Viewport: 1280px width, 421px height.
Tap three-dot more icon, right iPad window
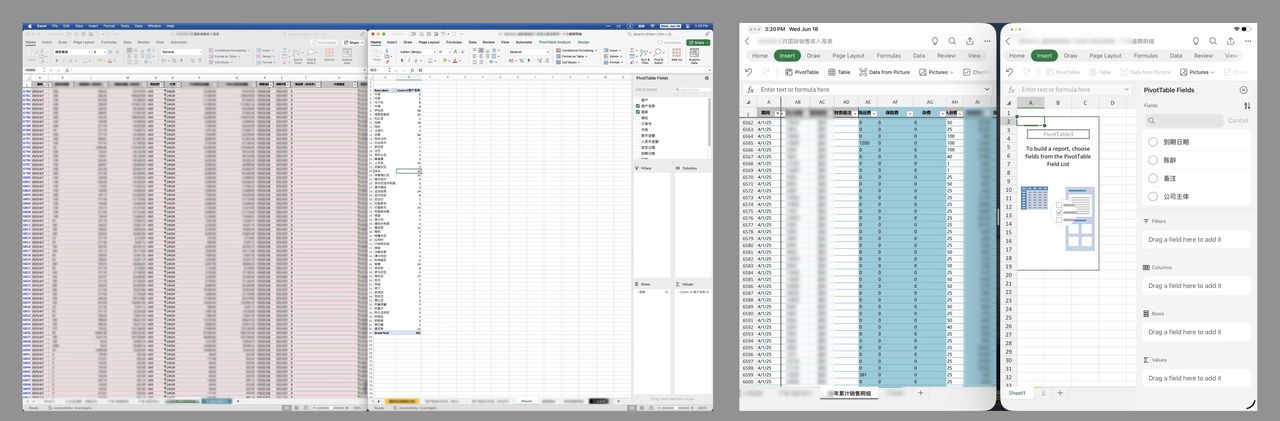click(x=1248, y=41)
